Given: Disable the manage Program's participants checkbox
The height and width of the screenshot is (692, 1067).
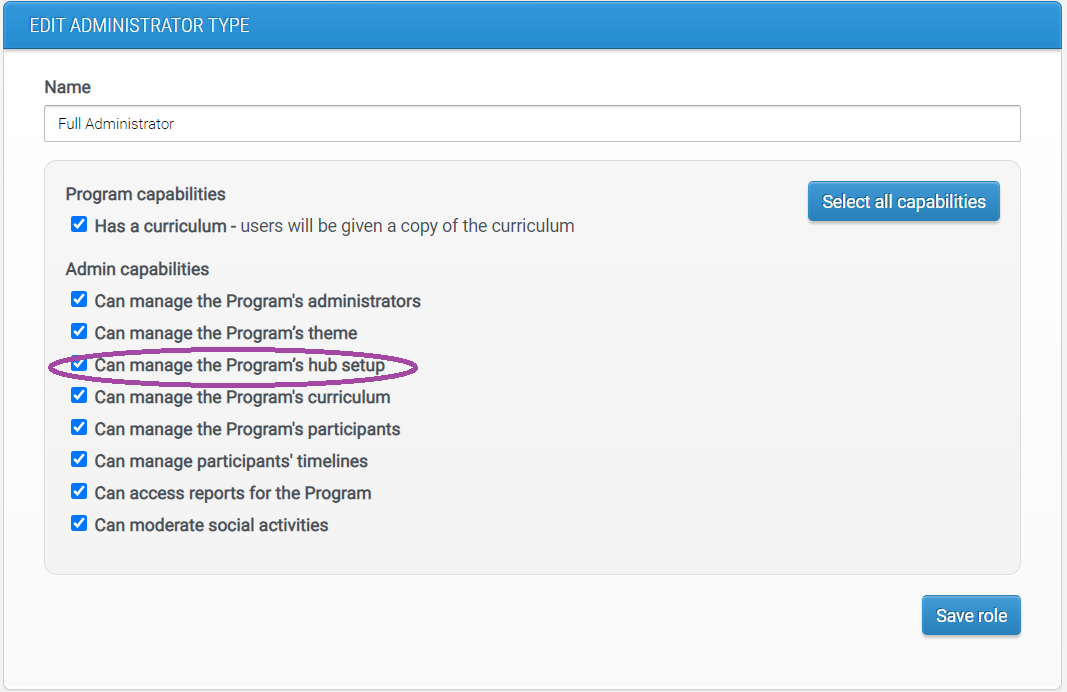Looking at the screenshot, I should [x=79, y=428].
